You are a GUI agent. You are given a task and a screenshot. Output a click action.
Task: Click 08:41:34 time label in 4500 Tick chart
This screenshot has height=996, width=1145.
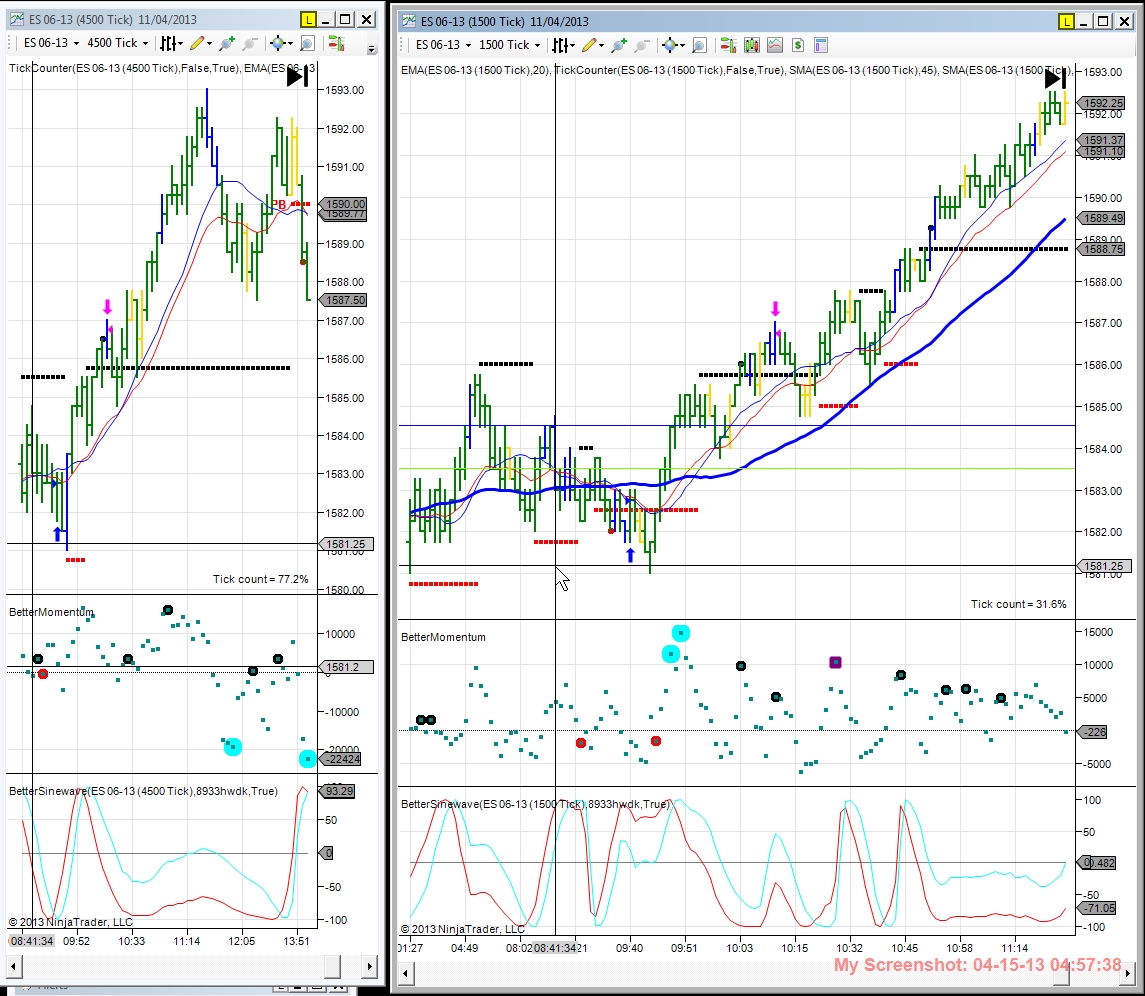[x=31, y=941]
